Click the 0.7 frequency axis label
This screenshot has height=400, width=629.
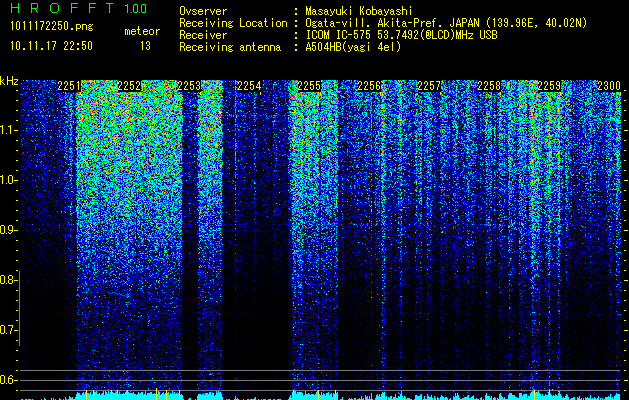click(x=8, y=330)
